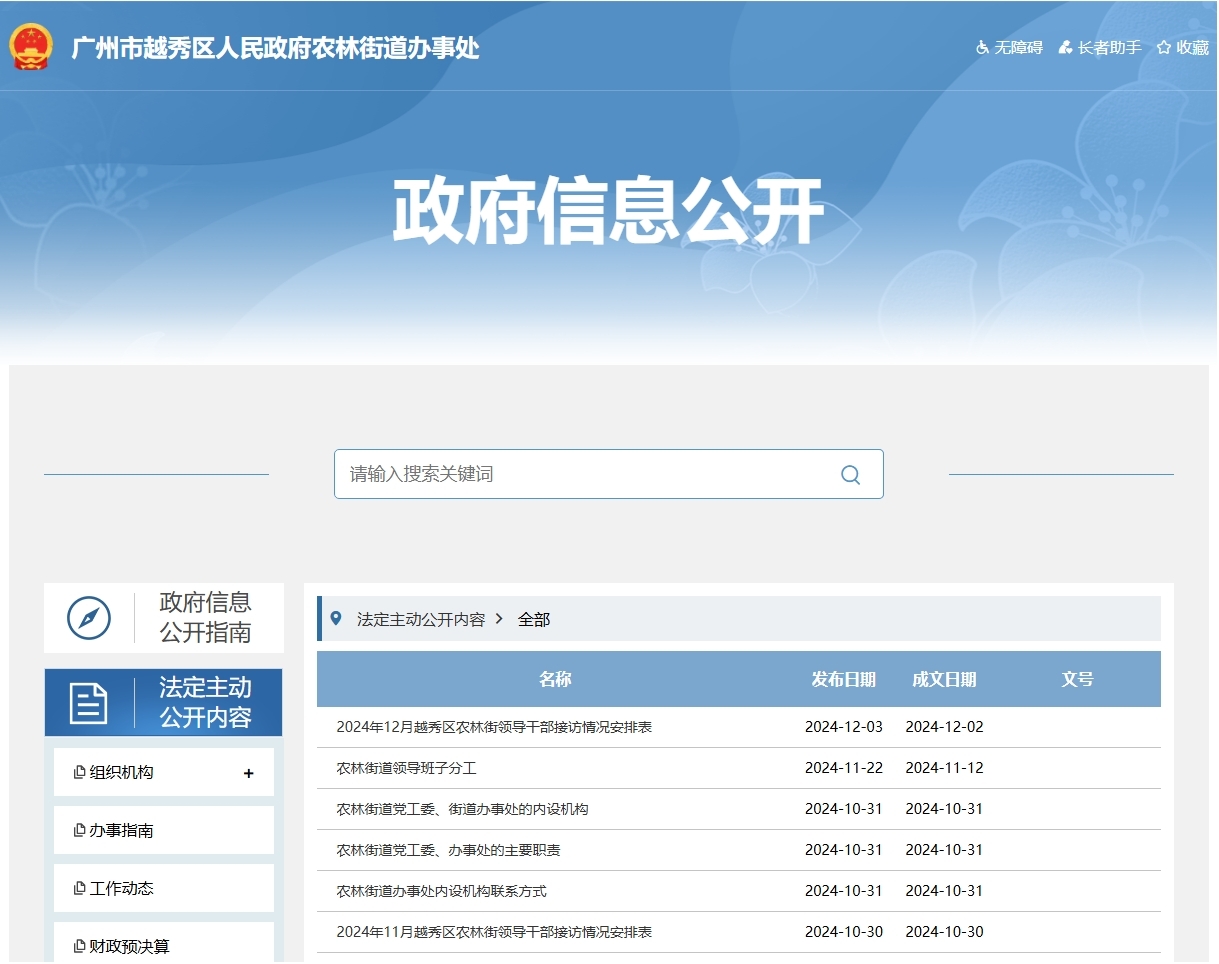The image size is (1219, 964).
Task: Click the magnifier search icon
Action: pos(851,475)
